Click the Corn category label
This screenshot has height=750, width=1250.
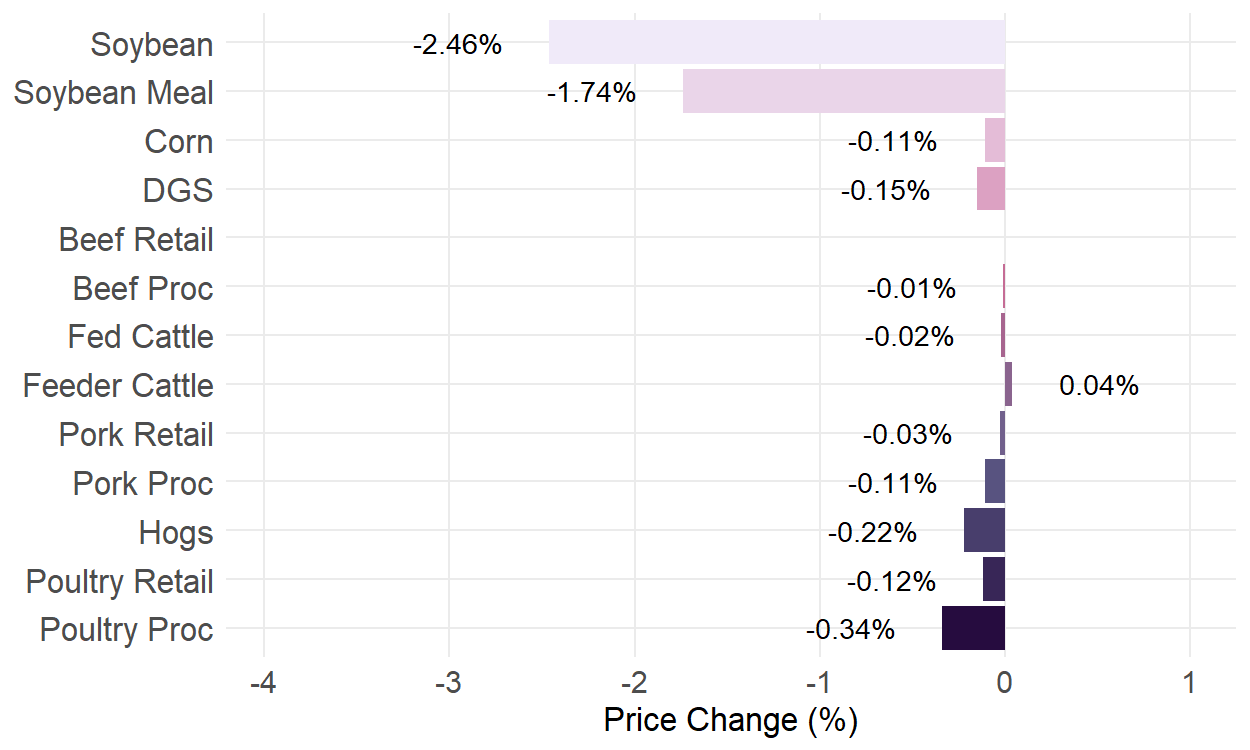(x=179, y=142)
